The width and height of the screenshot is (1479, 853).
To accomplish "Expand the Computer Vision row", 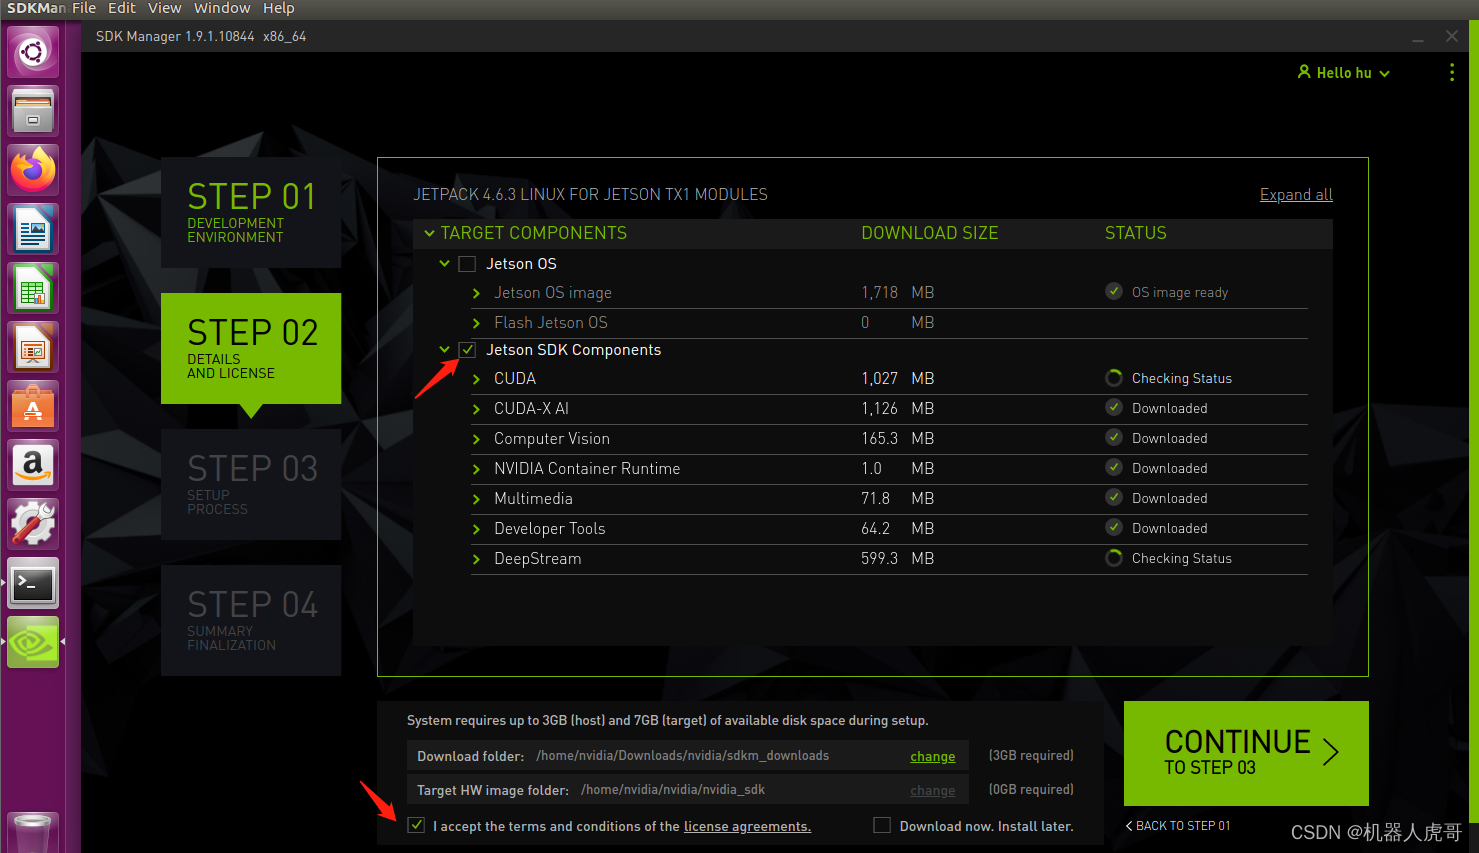I will pos(476,439).
